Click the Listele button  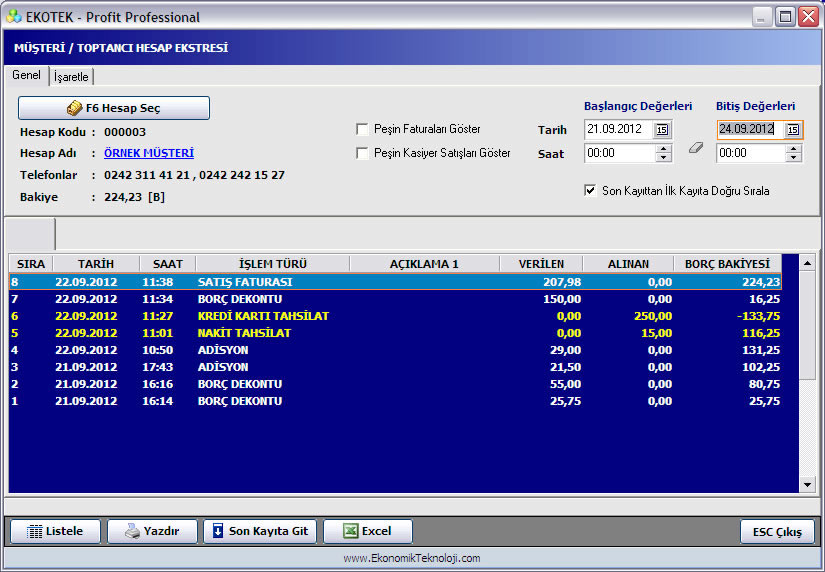(55, 531)
